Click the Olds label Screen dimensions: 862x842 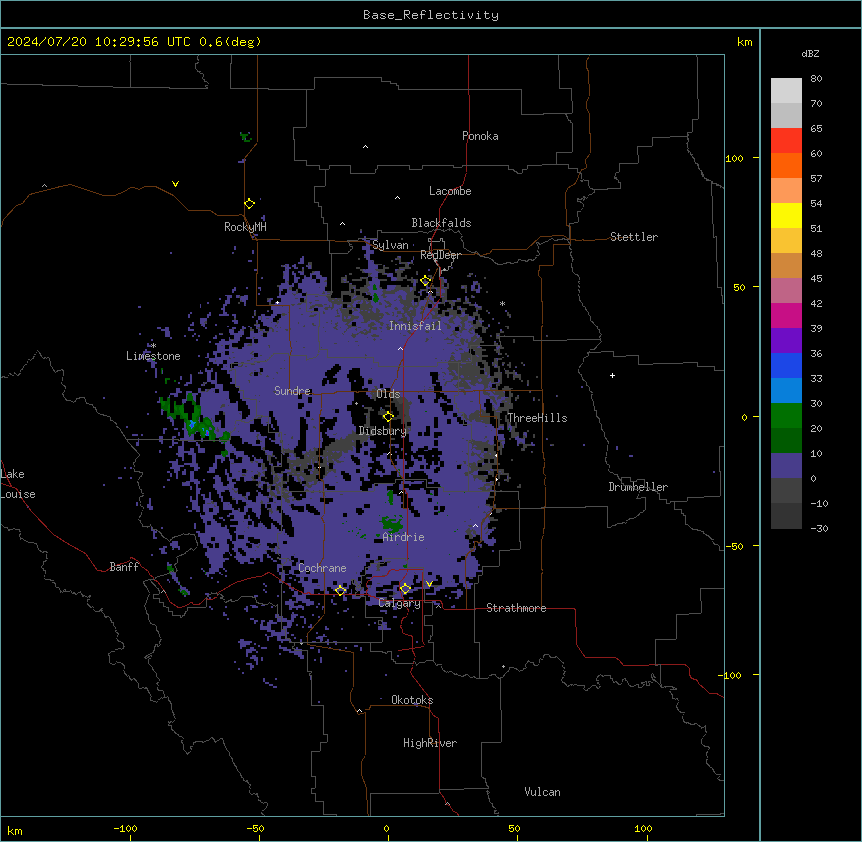click(388, 394)
